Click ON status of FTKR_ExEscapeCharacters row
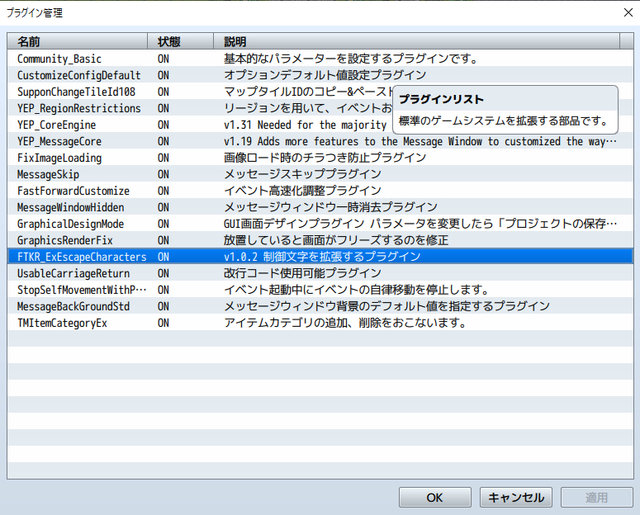This screenshot has width=640, height=515. [163, 257]
